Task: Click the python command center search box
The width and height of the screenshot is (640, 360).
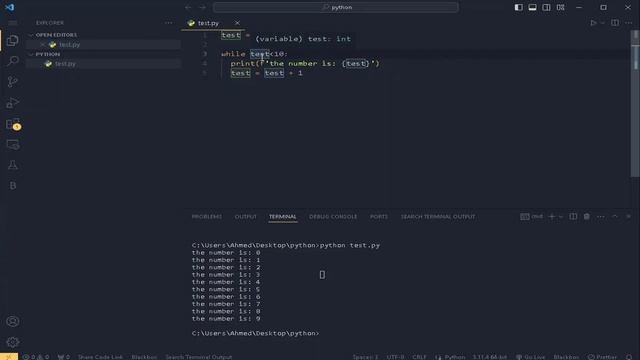Action: click(336, 7)
